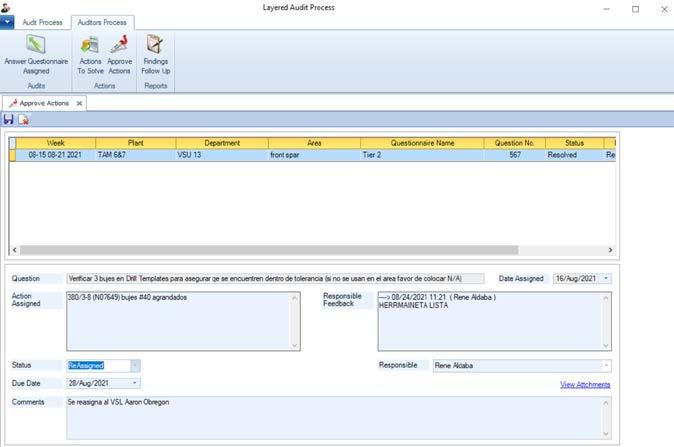This screenshot has height=447, width=674.
Task: Sort by the Plant column header
Action: pos(135,143)
